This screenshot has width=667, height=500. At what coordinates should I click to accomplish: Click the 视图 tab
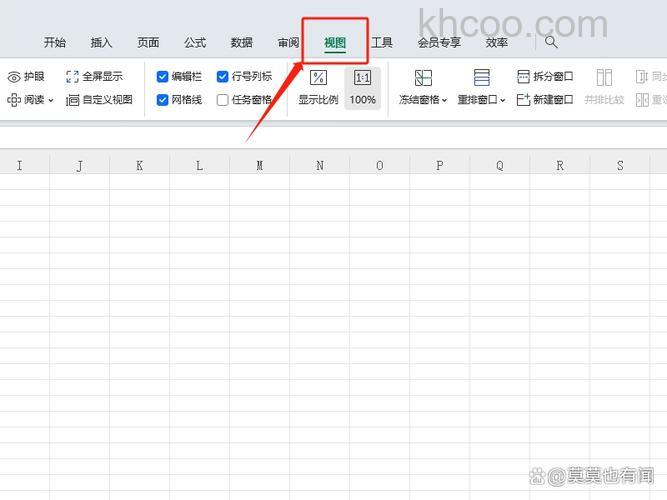coord(335,43)
